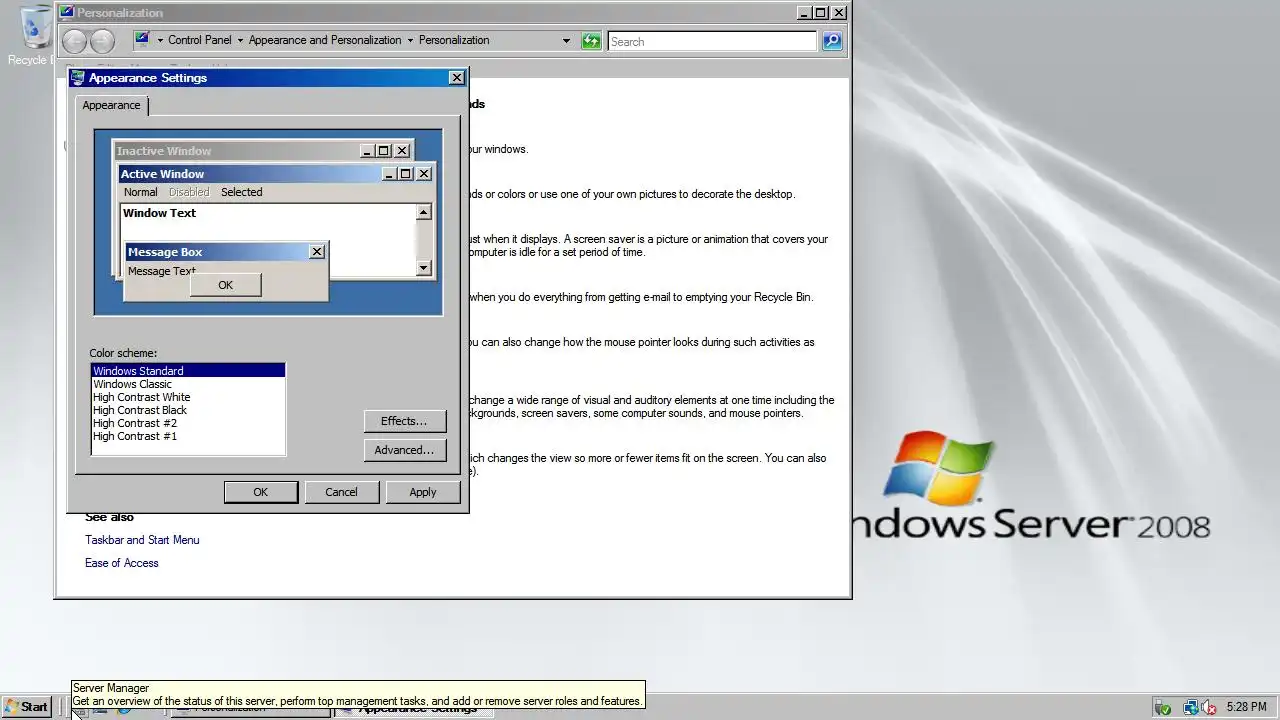
Task: Click Selected in the preview menu bar
Action: [241, 192]
